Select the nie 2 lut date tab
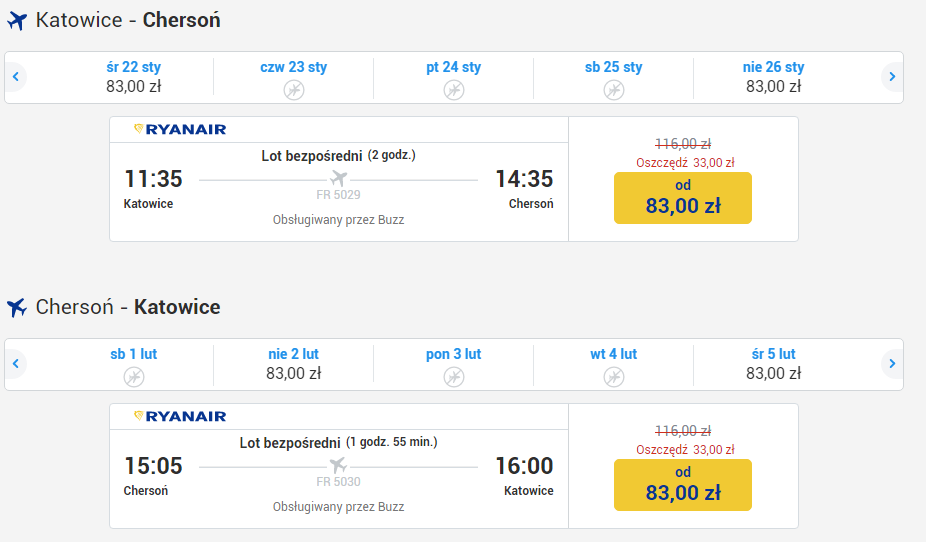The height and width of the screenshot is (542, 926). (x=294, y=364)
